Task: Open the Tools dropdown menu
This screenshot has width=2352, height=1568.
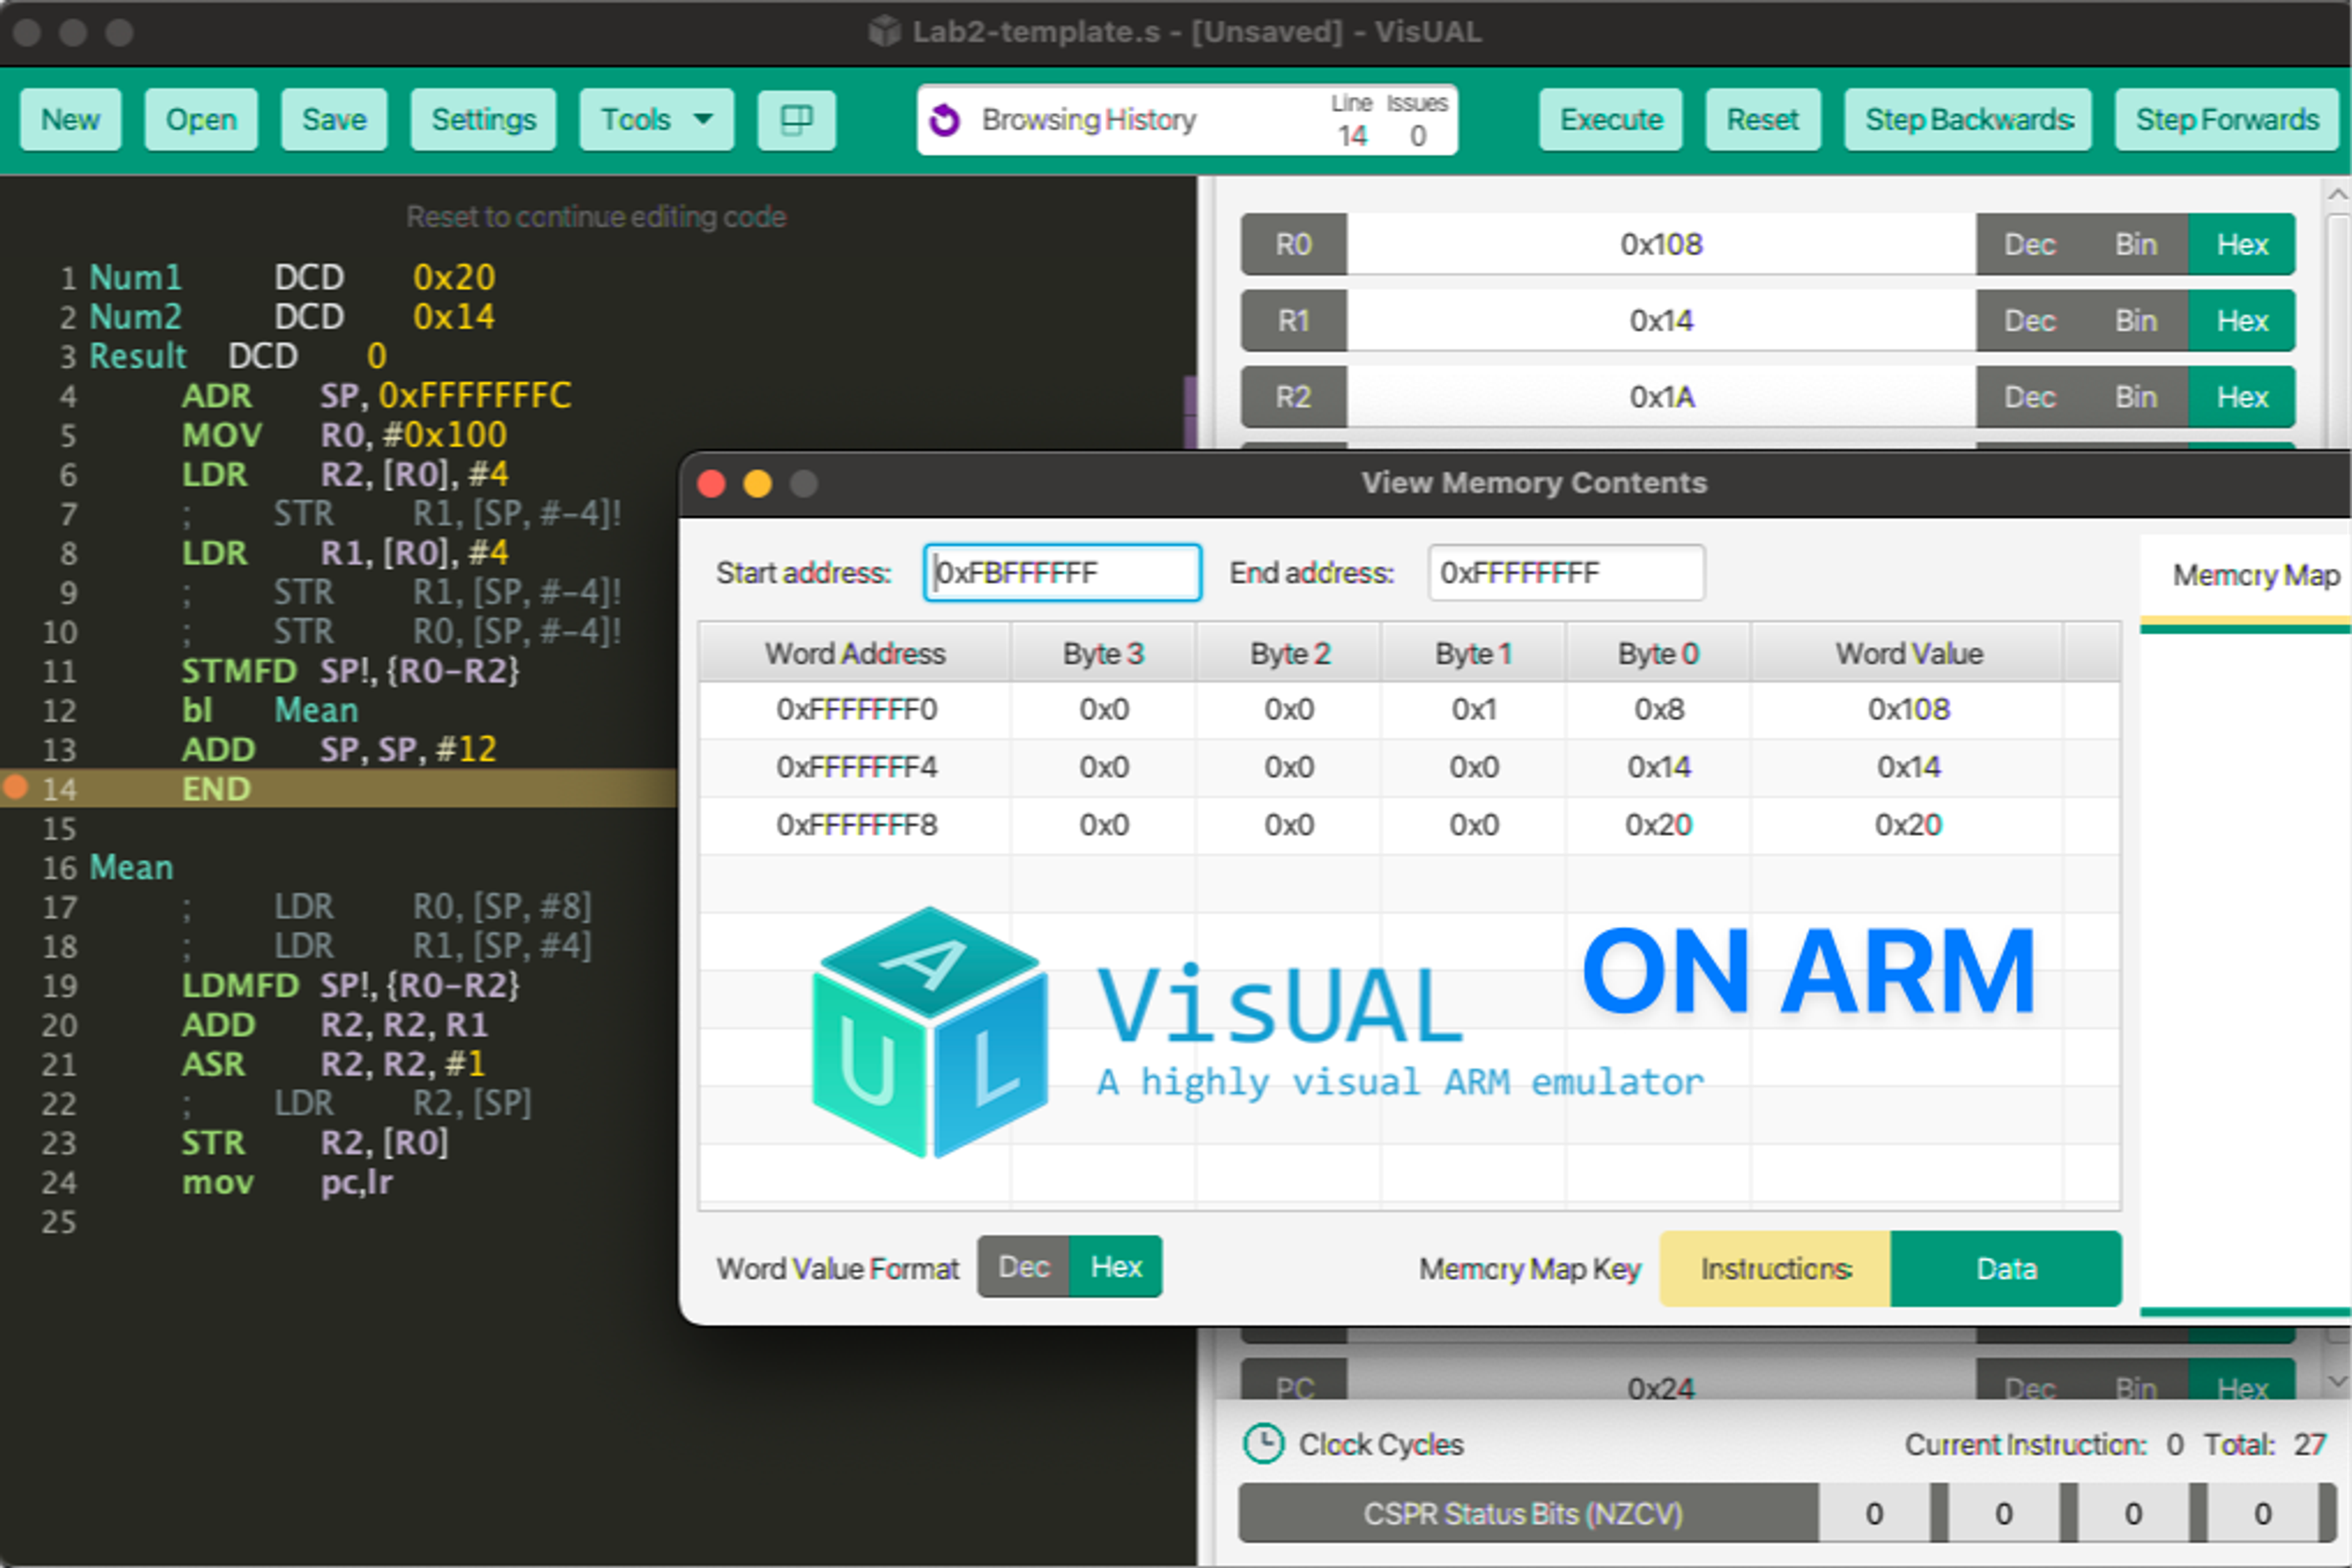Action: pos(656,120)
